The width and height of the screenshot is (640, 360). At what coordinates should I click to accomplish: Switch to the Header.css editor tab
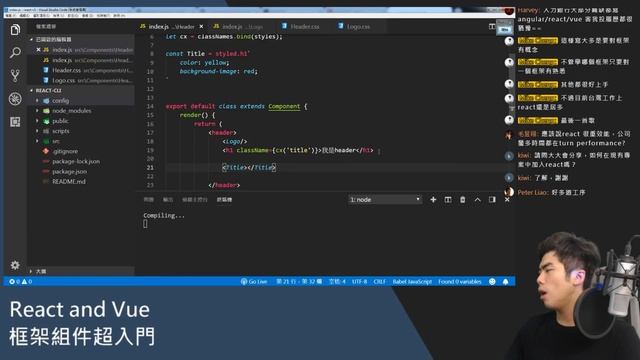[303, 27]
